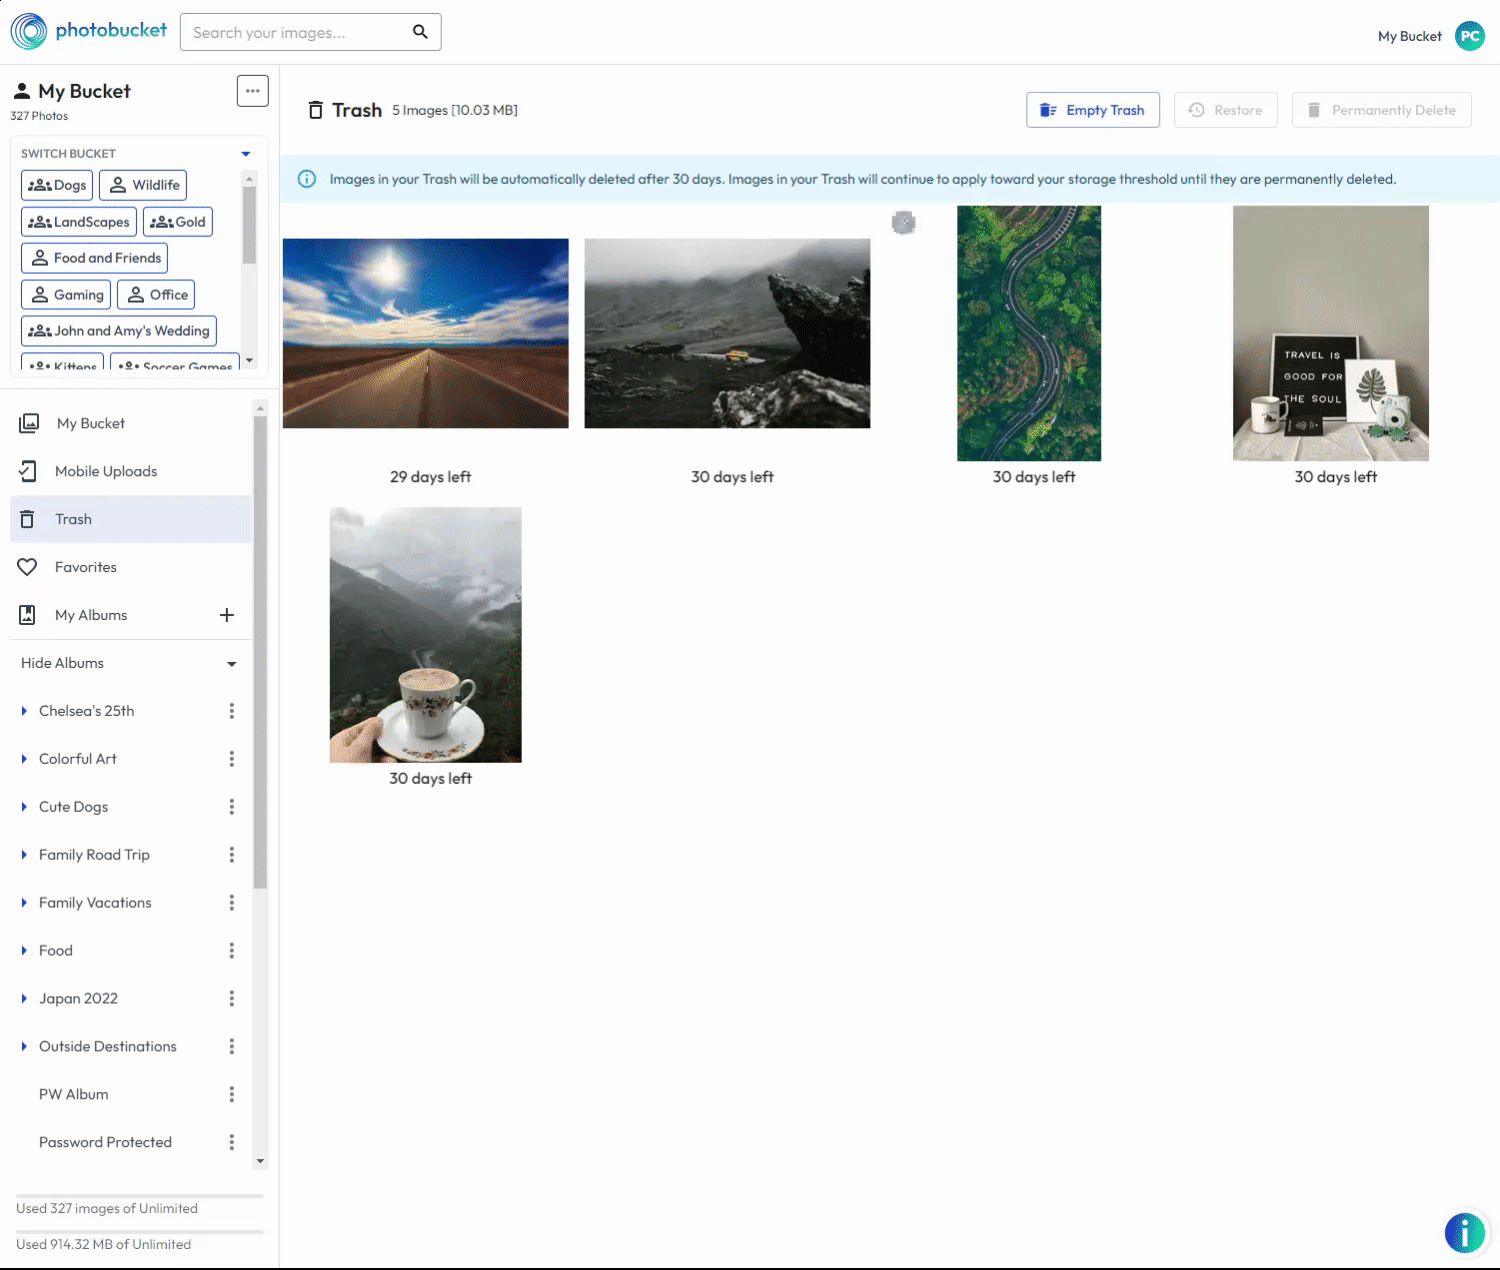Switch to the Gold bucket
The height and width of the screenshot is (1270, 1500).
pyautogui.click(x=178, y=222)
